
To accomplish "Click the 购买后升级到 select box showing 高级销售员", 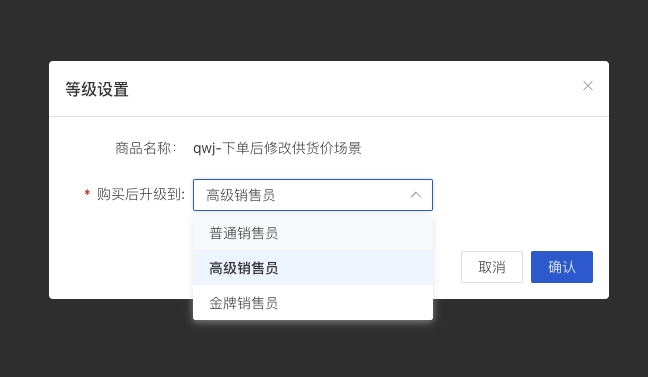I will [x=313, y=195].
